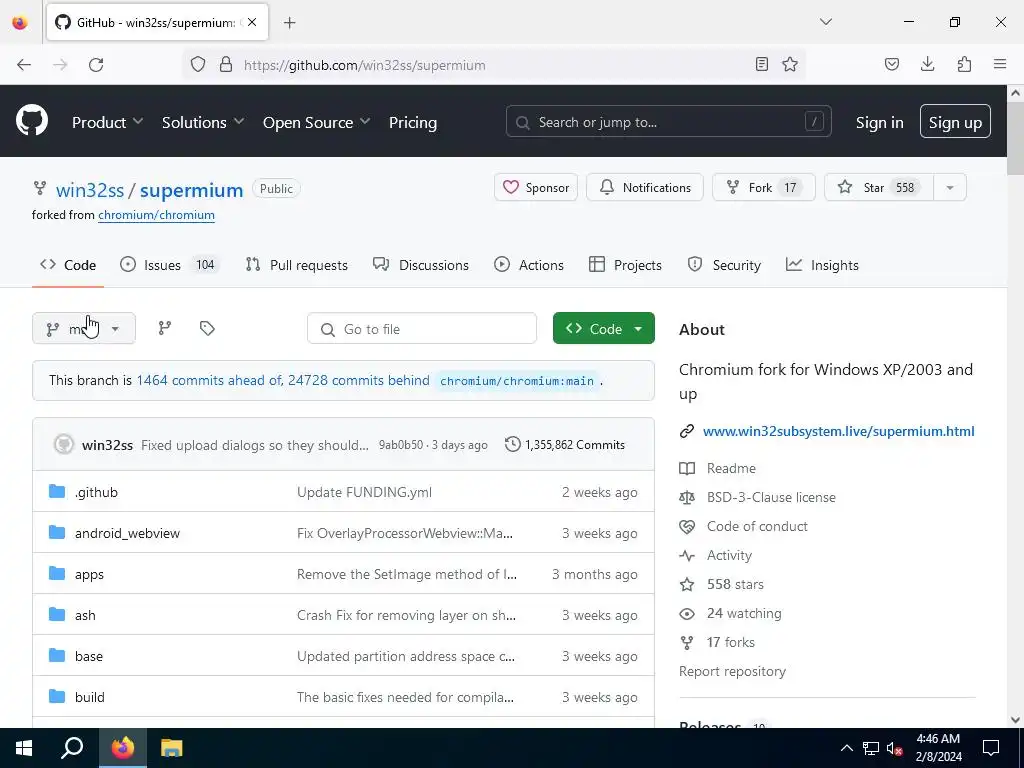Open main branch selector dropdown
Viewport: 1024px width, 768px height.
(84, 328)
